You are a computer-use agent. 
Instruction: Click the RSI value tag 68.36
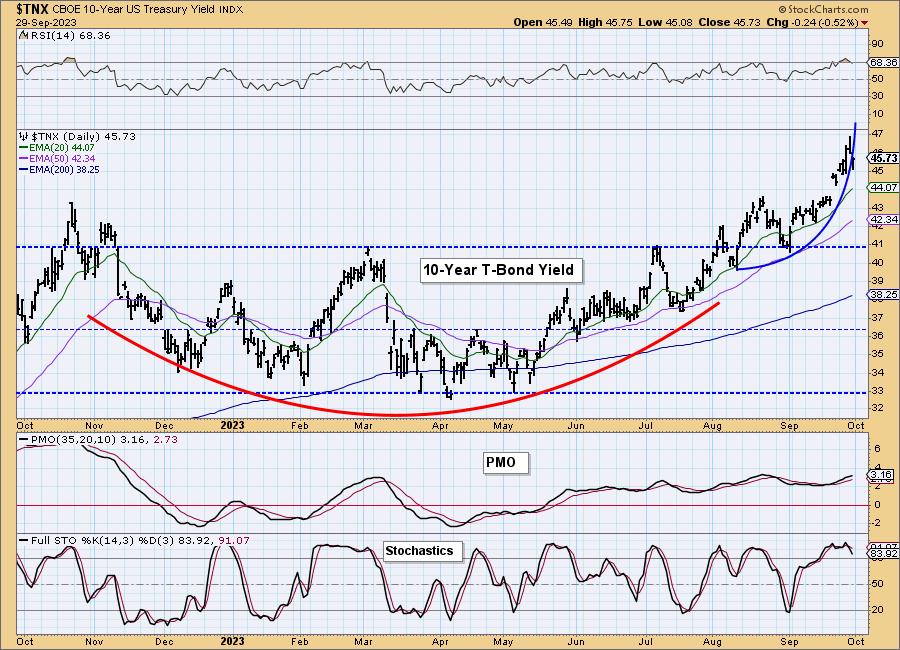click(883, 62)
